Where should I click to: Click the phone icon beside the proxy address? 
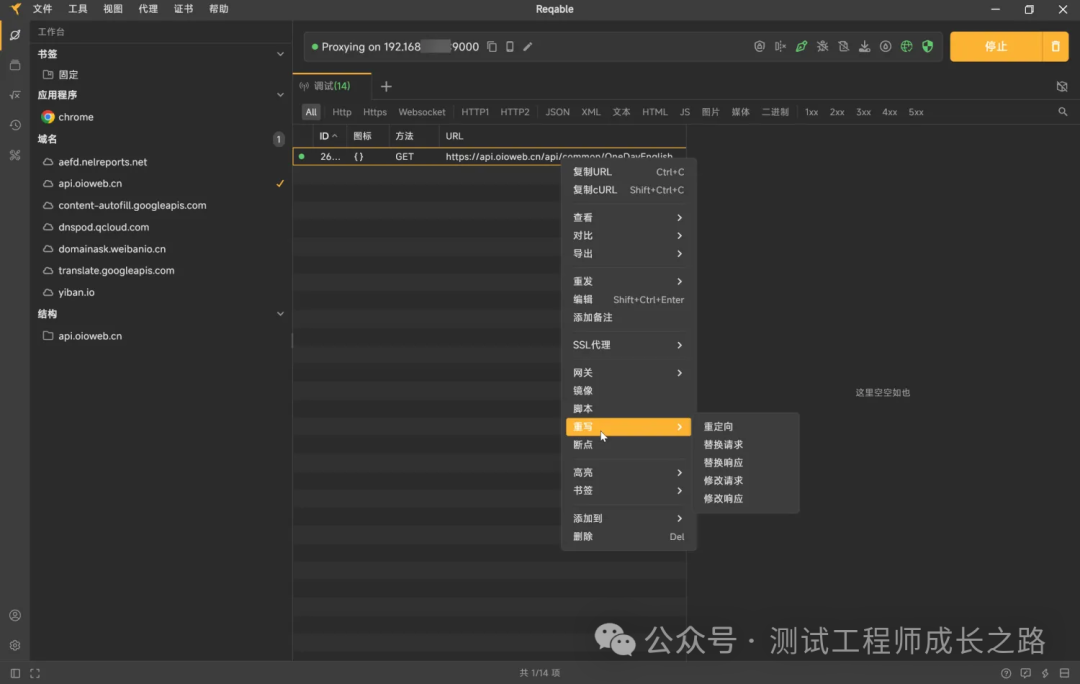[510, 47]
